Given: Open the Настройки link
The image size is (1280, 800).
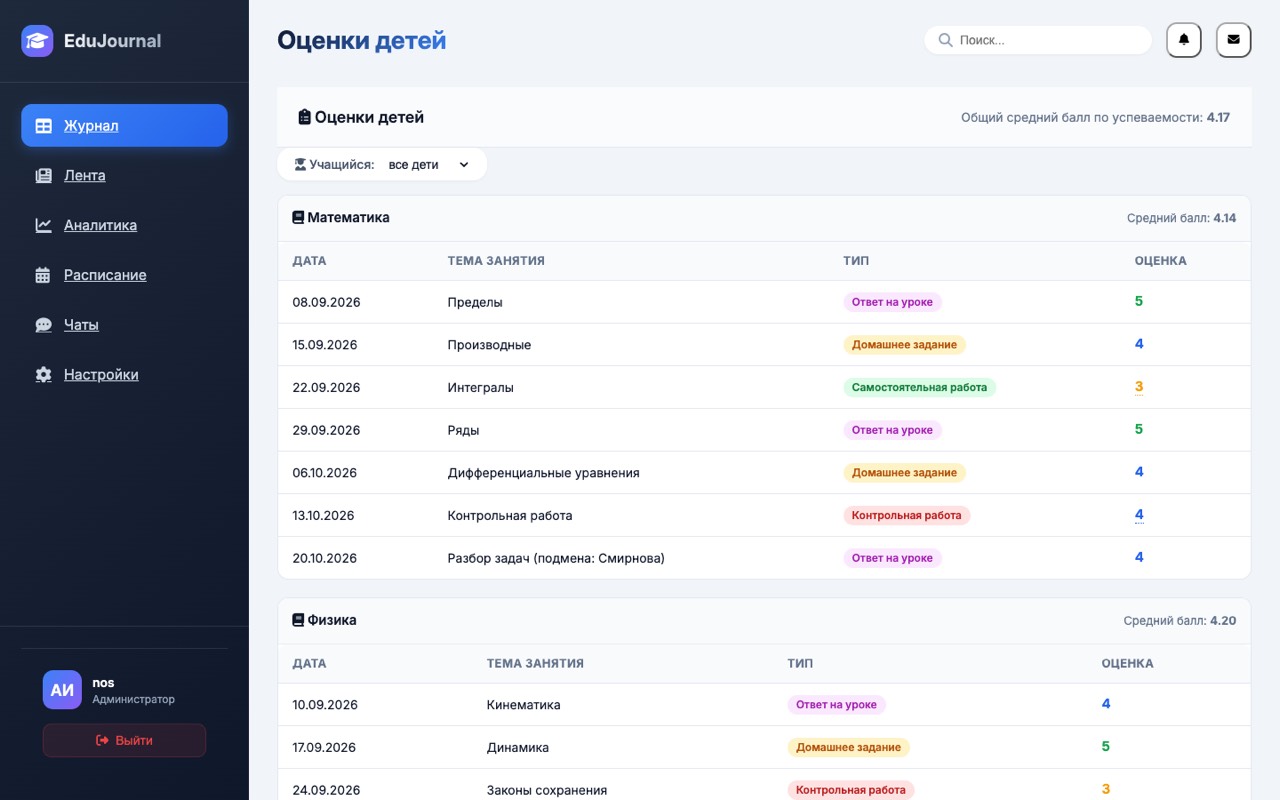Looking at the screenshot, I should 124,375.
